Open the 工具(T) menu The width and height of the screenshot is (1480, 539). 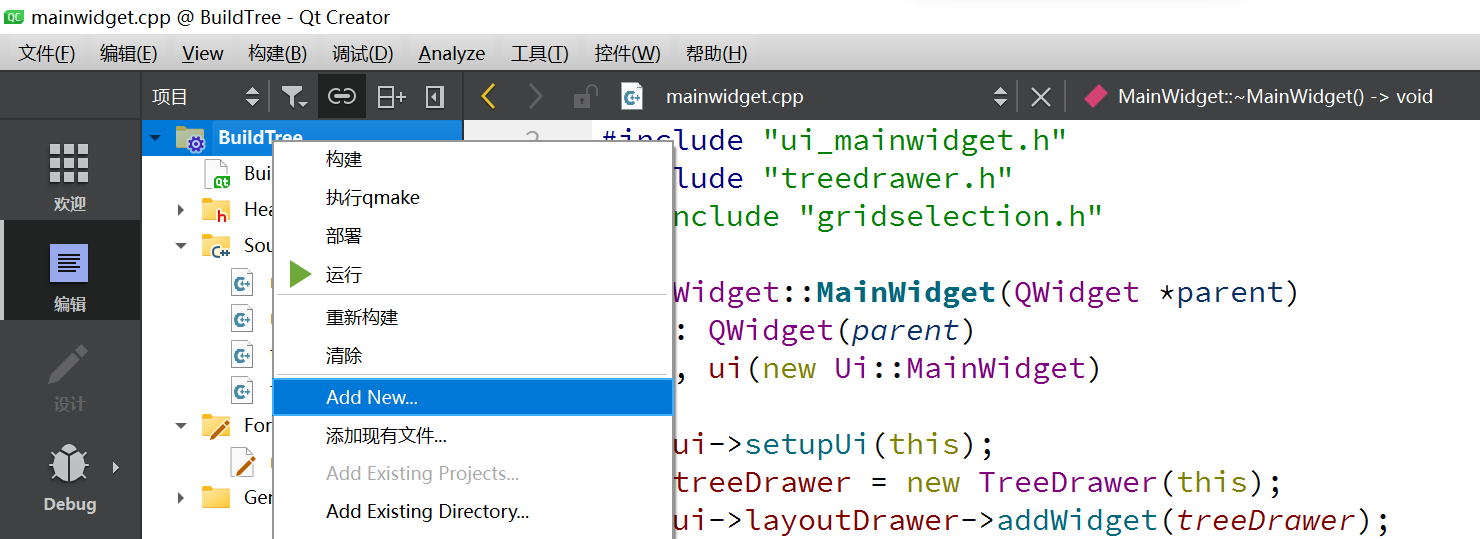539,53
